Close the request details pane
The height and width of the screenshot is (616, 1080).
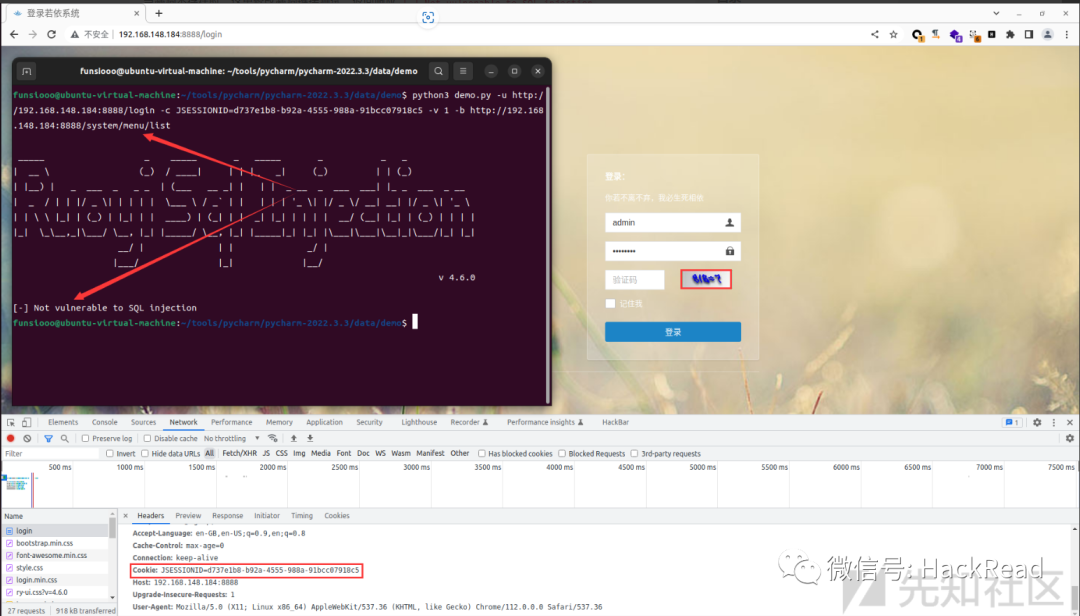coord(125,515)
